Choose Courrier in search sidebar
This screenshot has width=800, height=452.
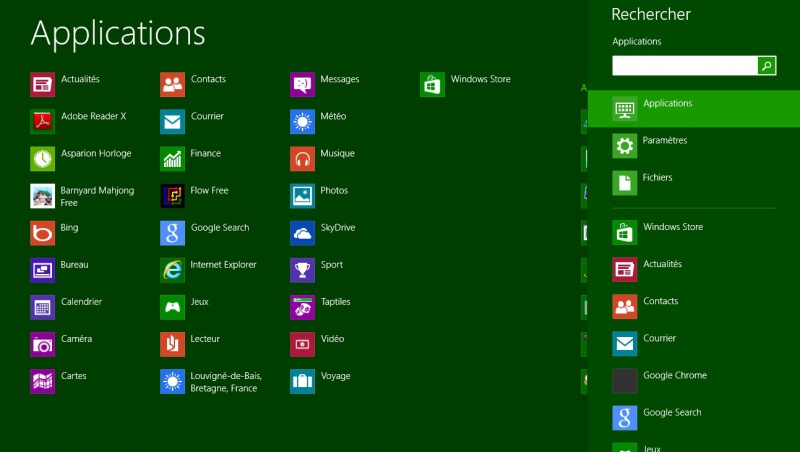coord(694,343)
